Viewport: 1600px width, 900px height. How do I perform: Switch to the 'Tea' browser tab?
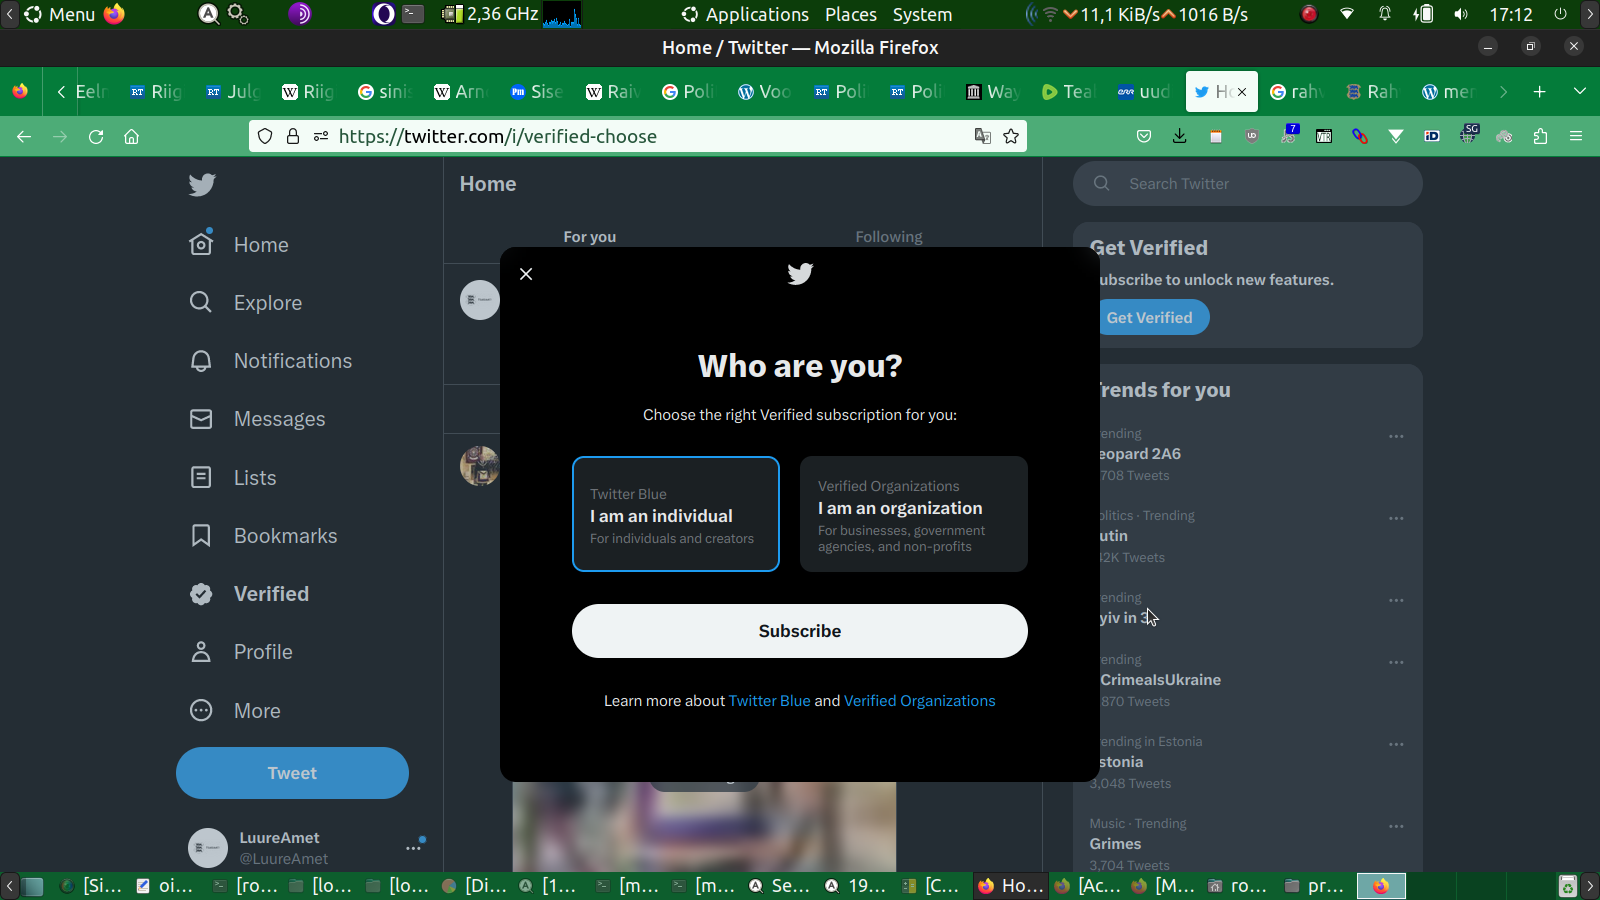1067,92
